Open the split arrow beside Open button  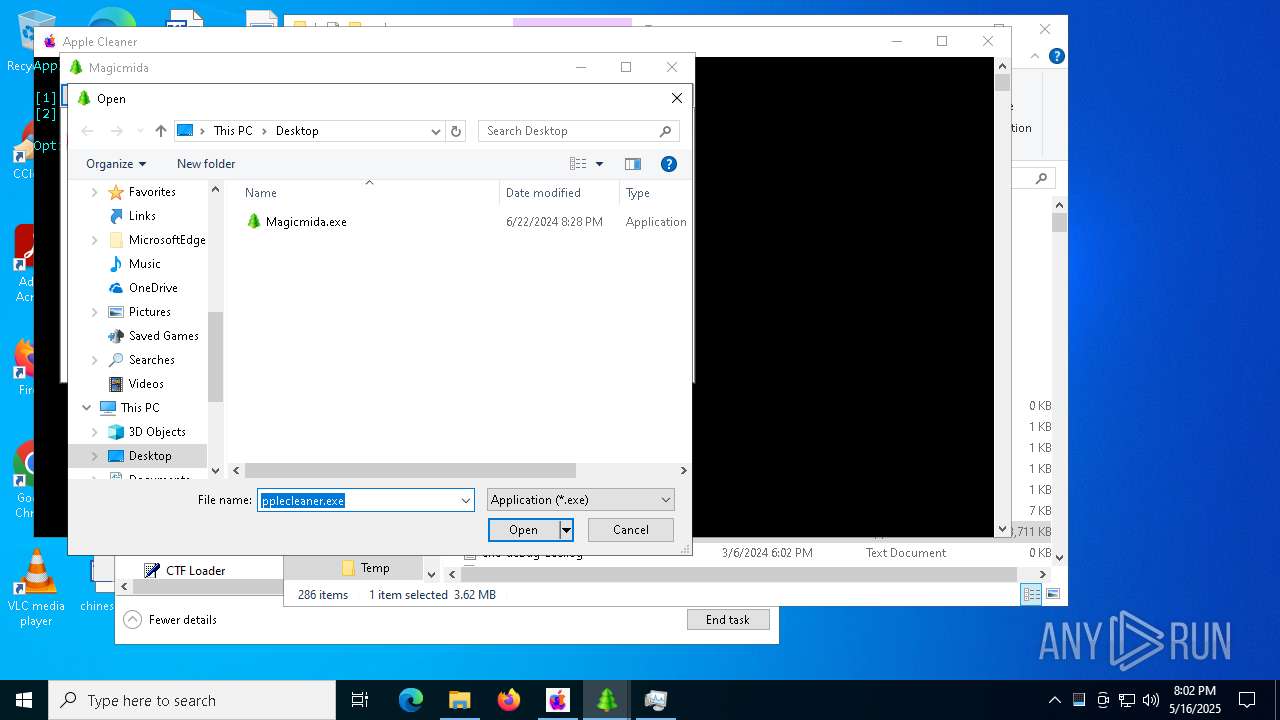(566, 530)
